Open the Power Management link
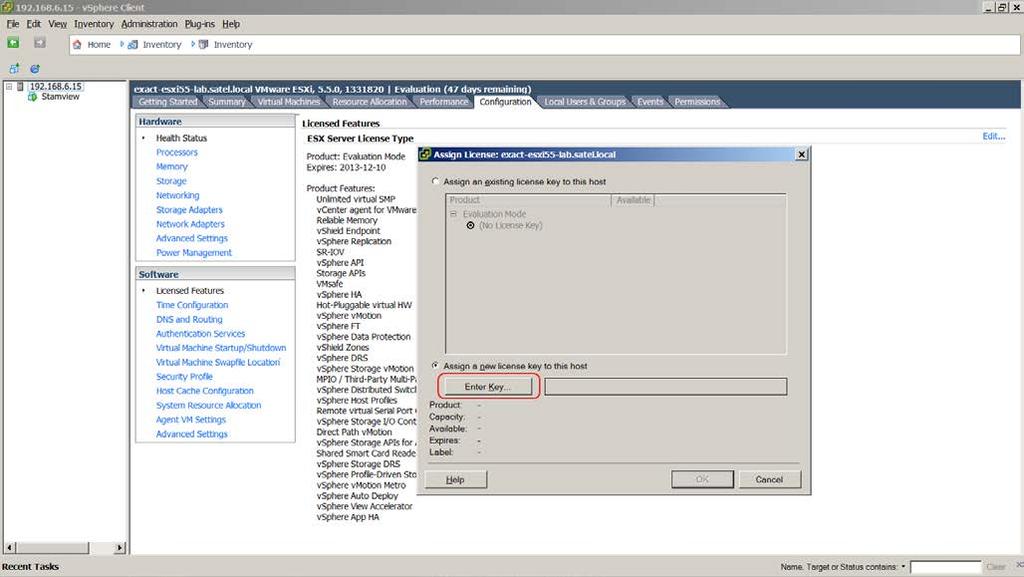Screen dimensions: 1024x577 click(193, 253)
